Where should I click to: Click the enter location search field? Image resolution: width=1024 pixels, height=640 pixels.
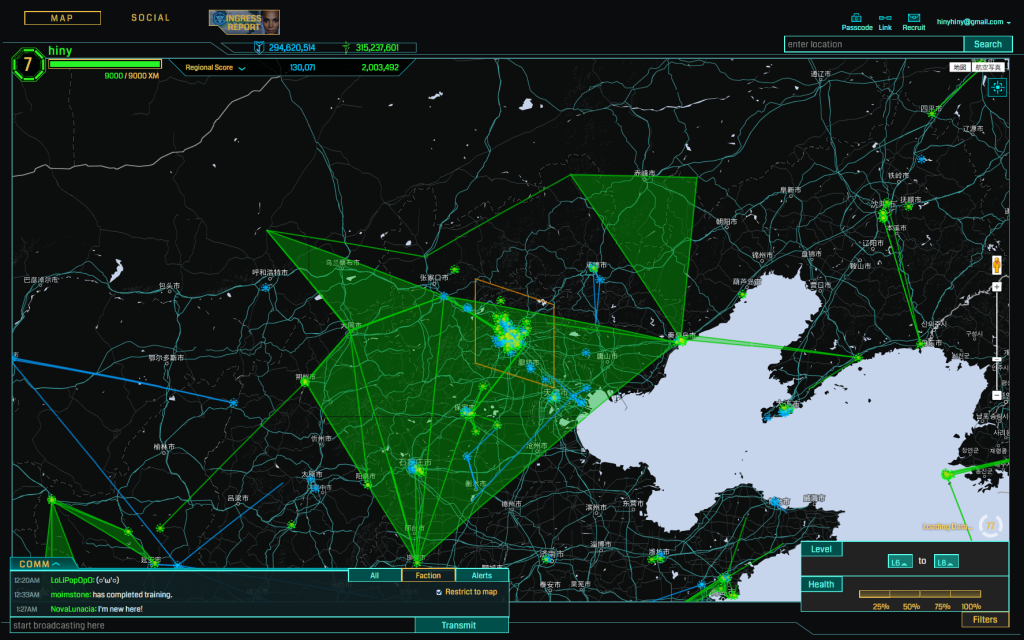(874, 44)
